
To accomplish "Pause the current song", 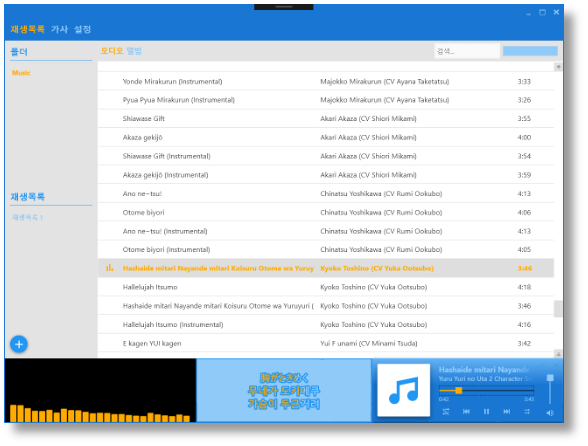I will [486, 411].
